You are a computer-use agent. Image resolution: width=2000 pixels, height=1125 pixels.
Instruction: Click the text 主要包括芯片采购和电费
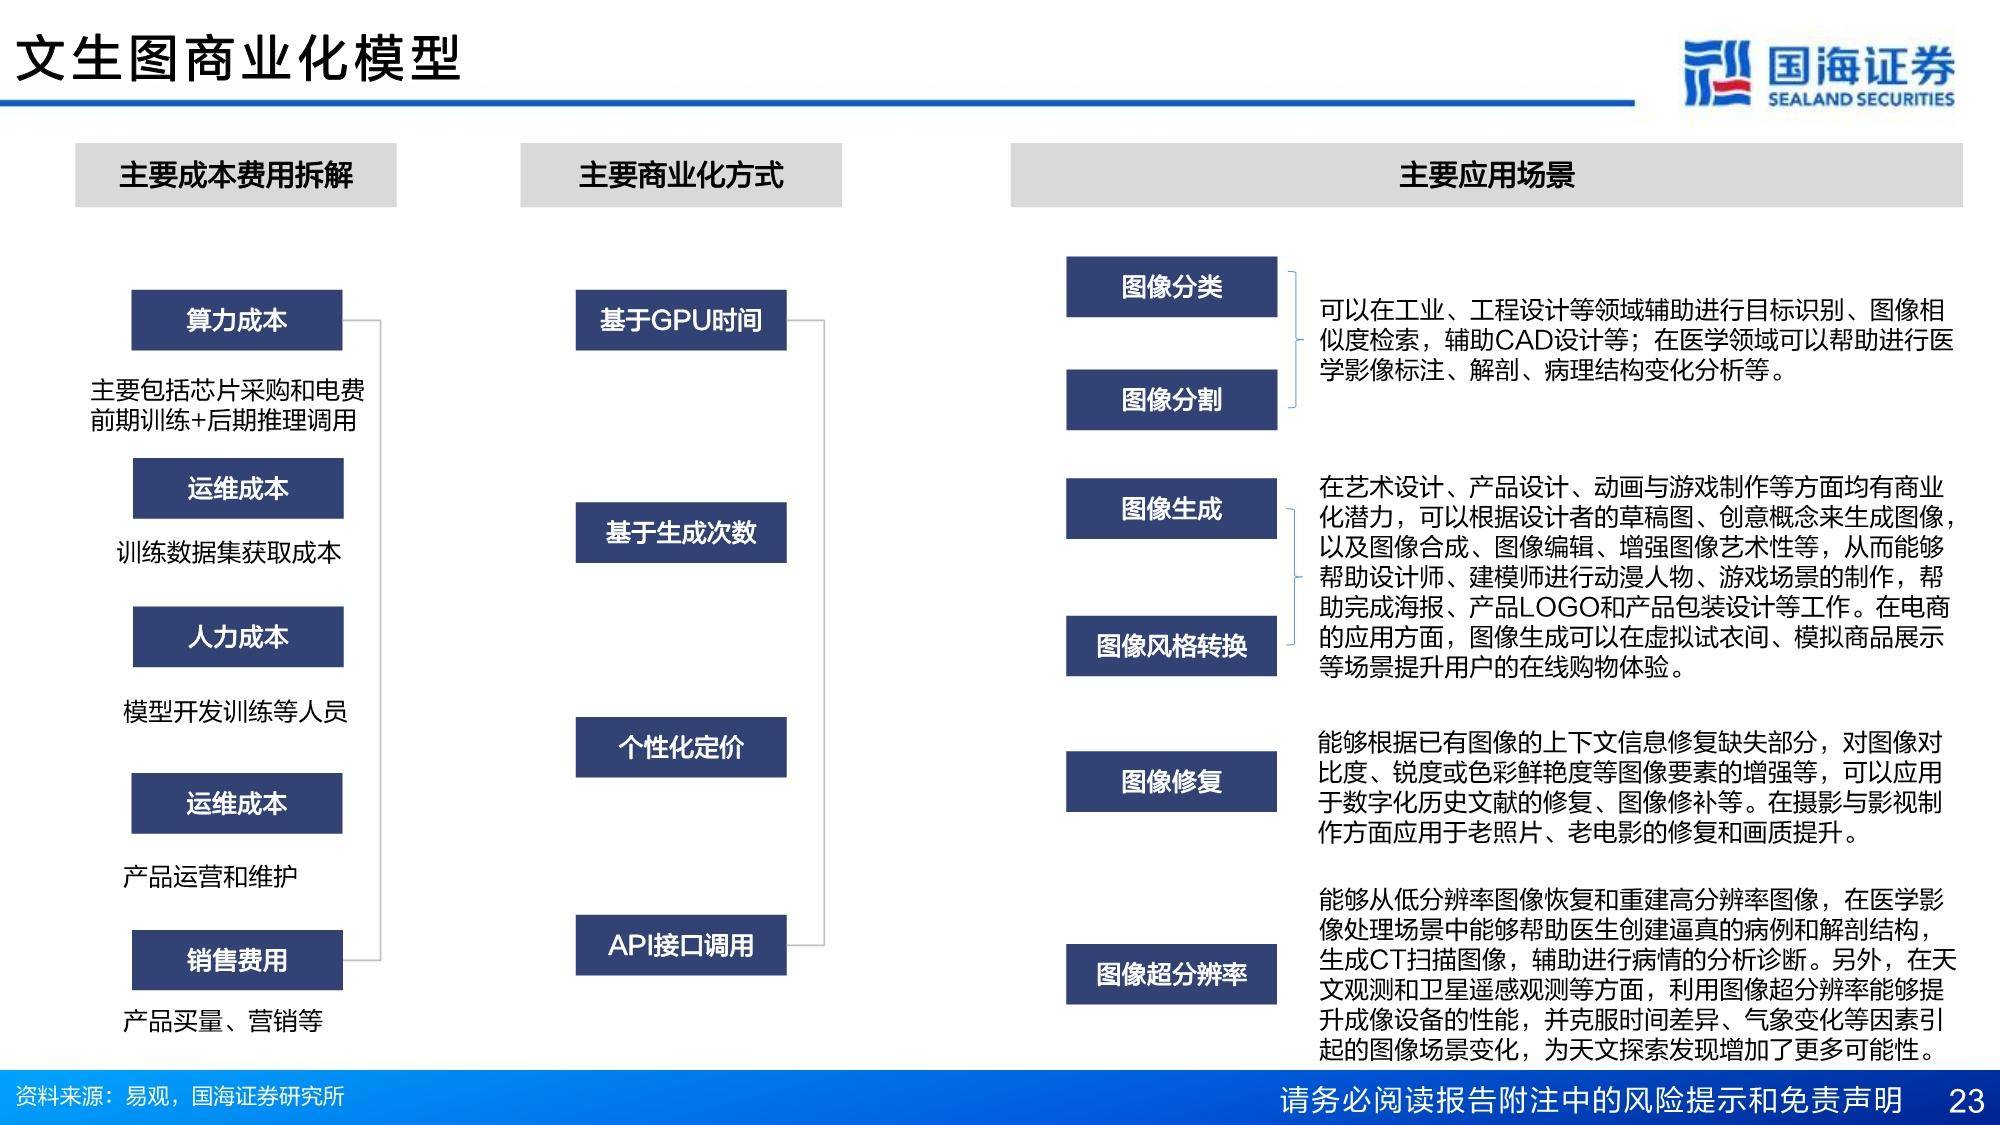tap(228, 390)
